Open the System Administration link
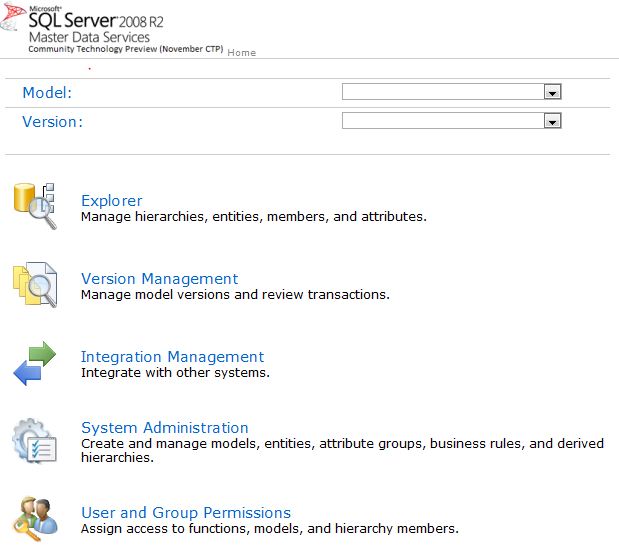 [165, 428]
